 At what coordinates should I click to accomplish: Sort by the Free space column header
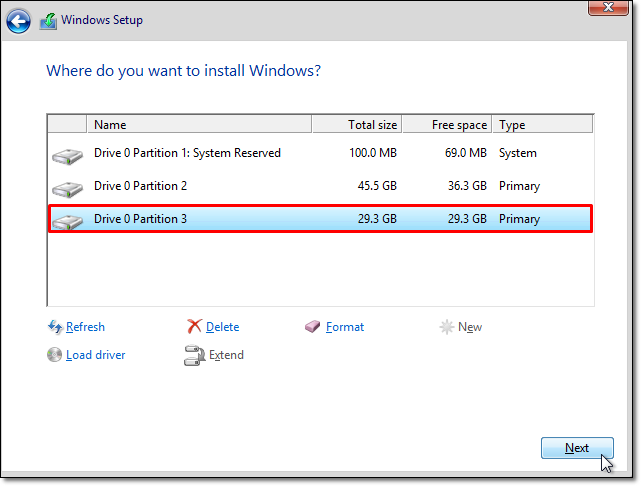[447, 124]
